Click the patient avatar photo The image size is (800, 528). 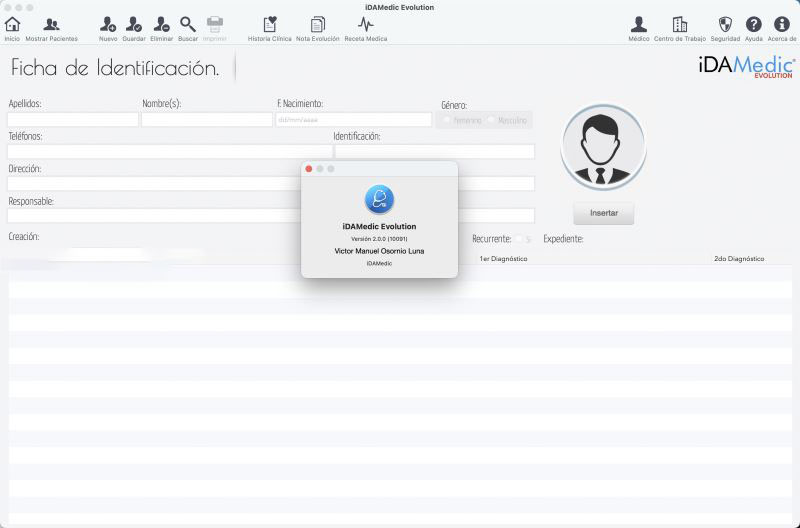pos(603,147)
